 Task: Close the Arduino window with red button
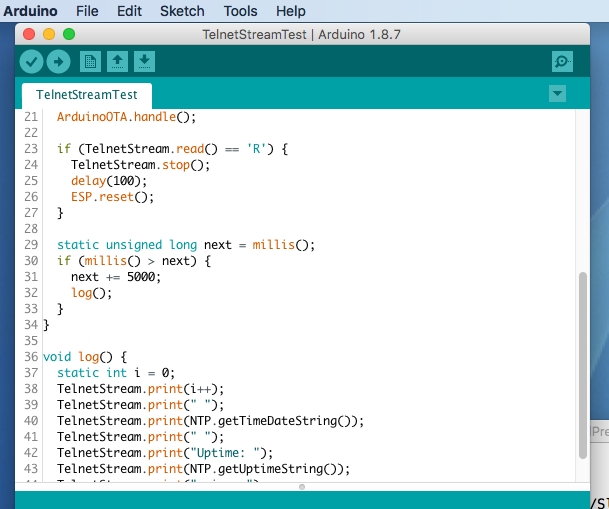(29, 34)
